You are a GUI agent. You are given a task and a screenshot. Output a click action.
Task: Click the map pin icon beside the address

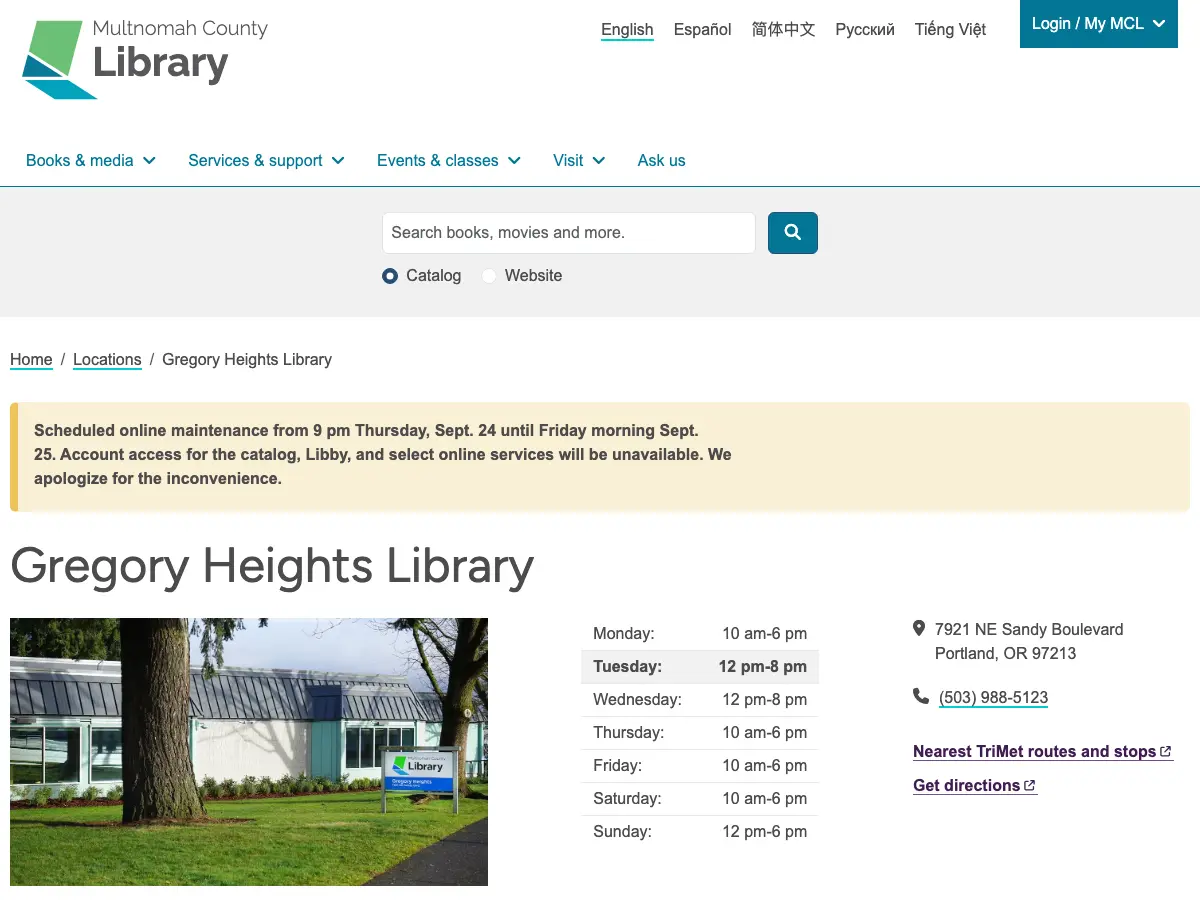click(x=919, y=629)
